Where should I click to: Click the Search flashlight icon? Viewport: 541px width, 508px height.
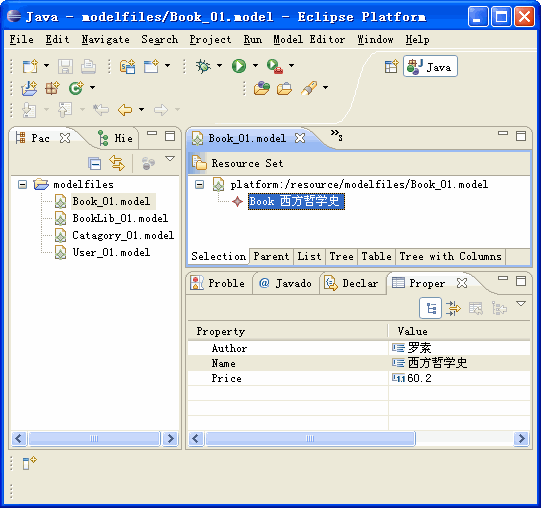pyautogui.click(x=309, y=88)
